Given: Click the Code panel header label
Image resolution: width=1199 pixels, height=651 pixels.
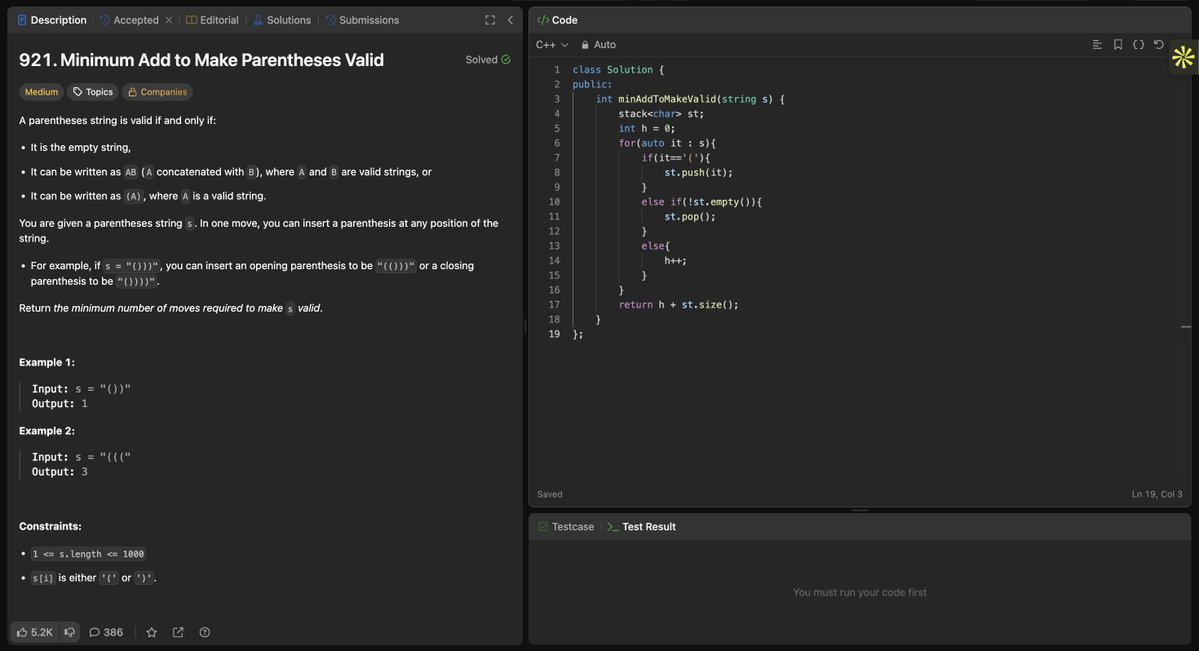Looking at the screenshot, I should (557, 20).
